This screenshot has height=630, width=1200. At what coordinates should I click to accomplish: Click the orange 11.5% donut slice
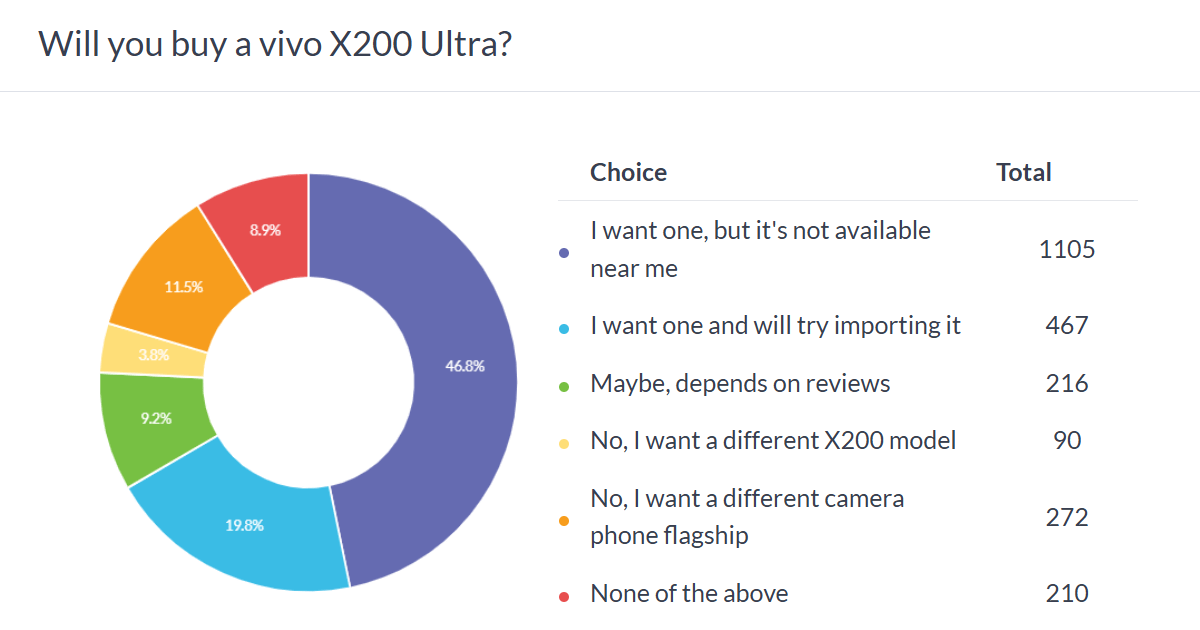184,286
